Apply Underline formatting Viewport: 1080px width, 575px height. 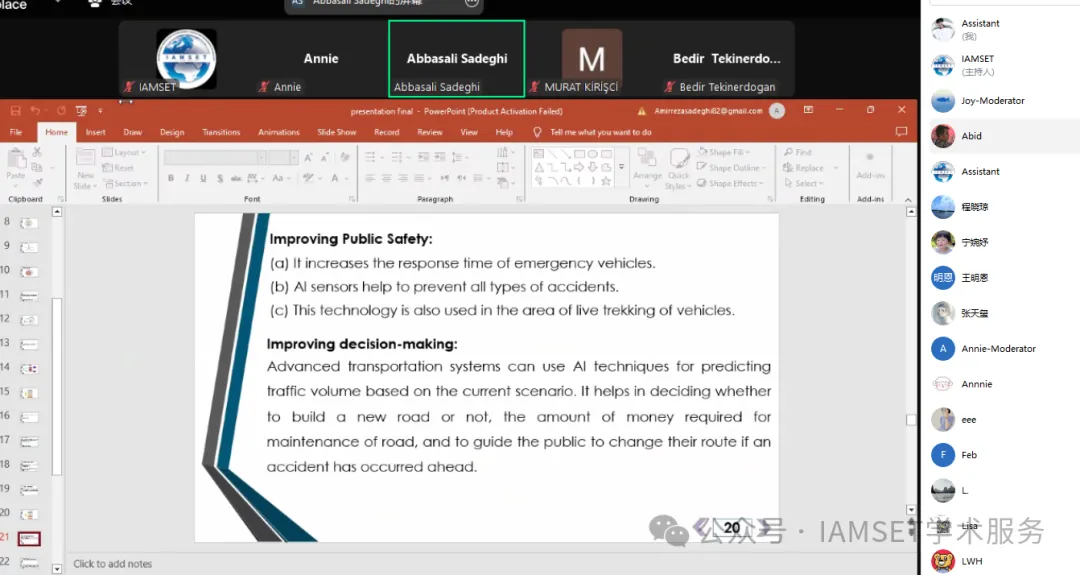(203, 178)
